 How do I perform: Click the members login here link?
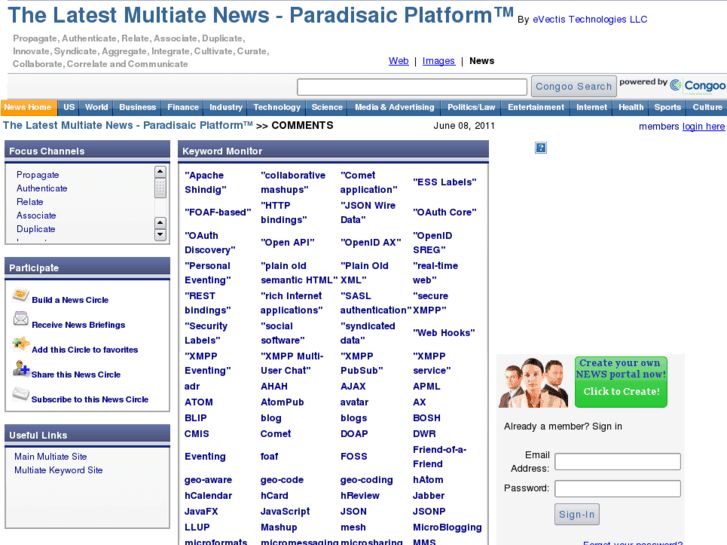[x=703, y=126]
